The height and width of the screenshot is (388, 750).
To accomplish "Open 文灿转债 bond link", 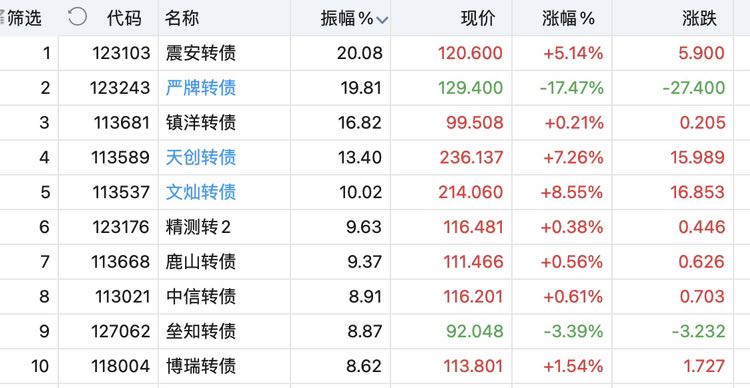I will coord(201,192).
